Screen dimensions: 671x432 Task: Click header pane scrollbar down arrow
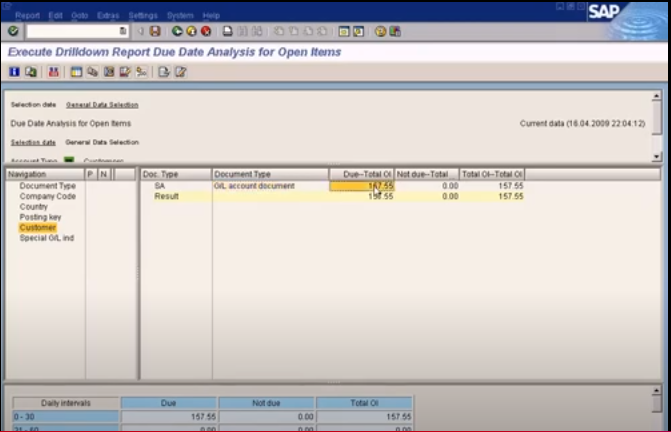[656, 157]
